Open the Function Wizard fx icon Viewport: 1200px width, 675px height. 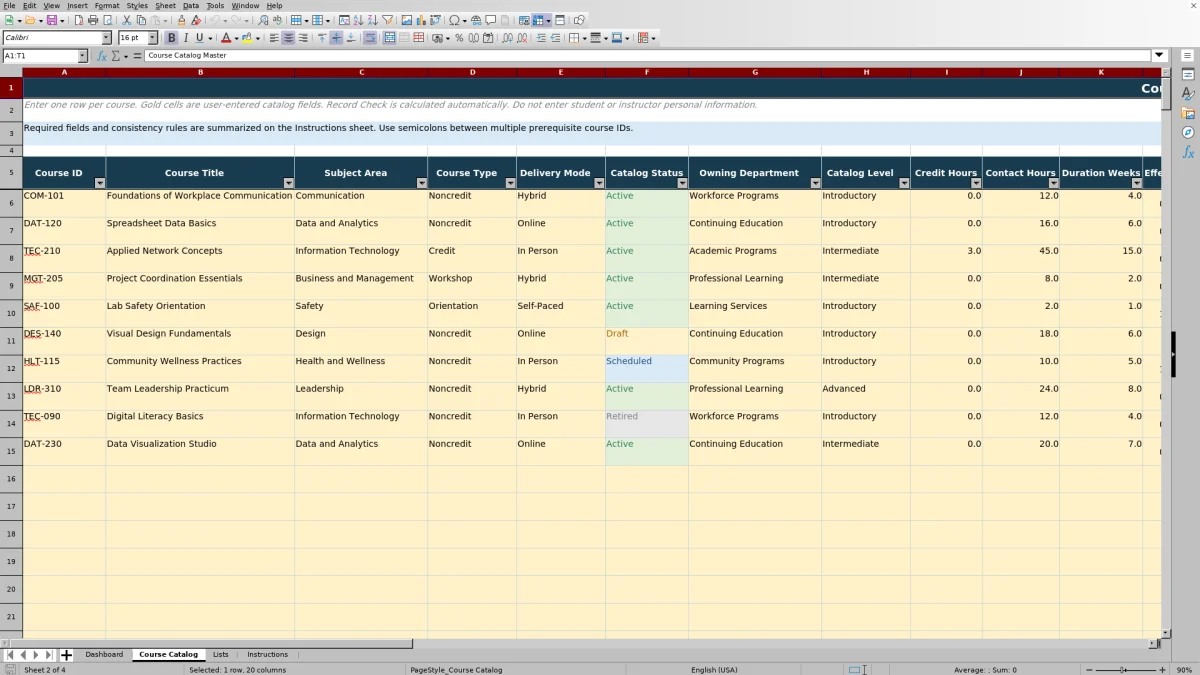tap(101, 56)
